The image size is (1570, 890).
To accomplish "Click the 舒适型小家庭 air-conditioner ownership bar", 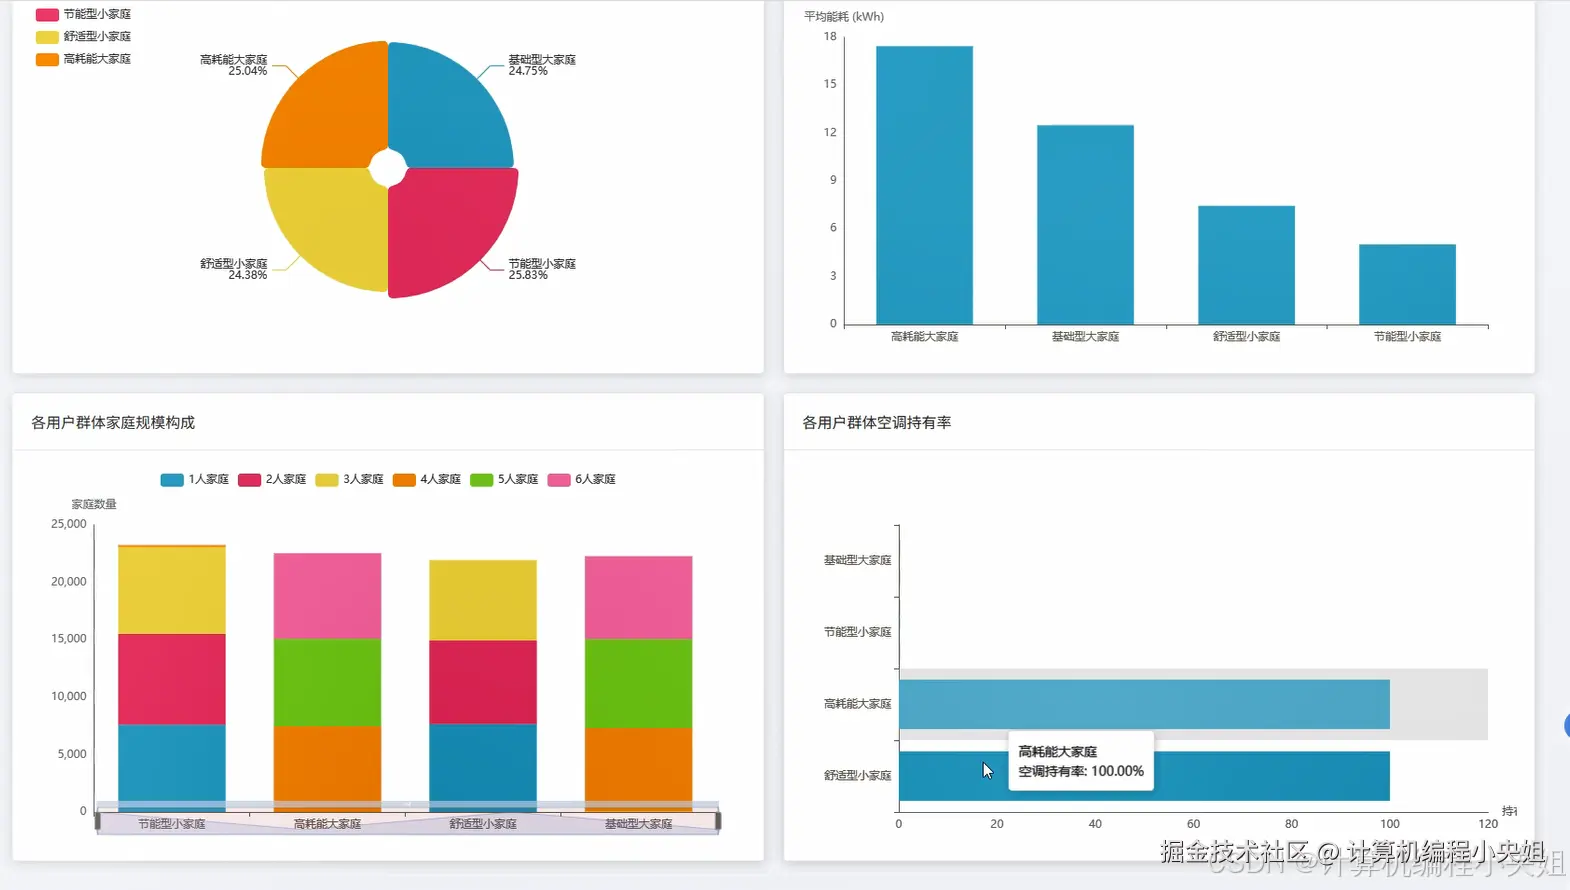I will 1144,776.
